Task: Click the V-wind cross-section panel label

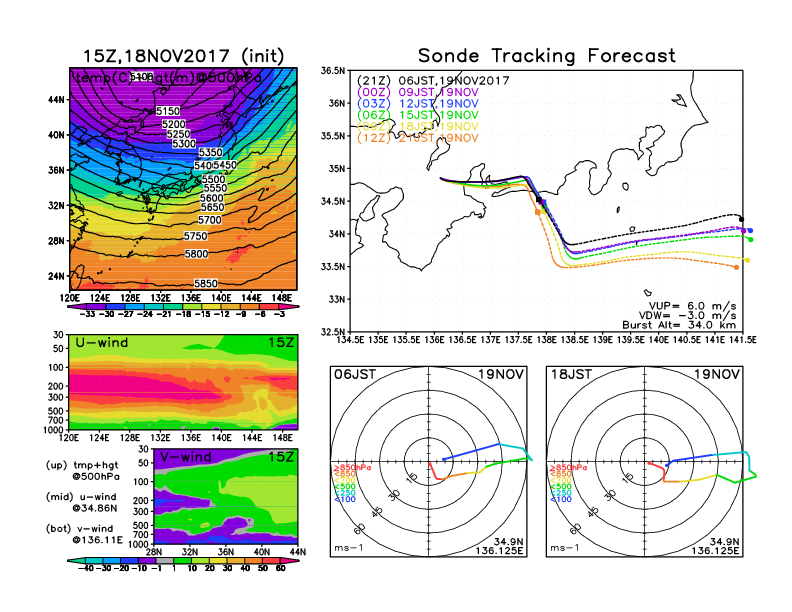Action: point(188,457)
